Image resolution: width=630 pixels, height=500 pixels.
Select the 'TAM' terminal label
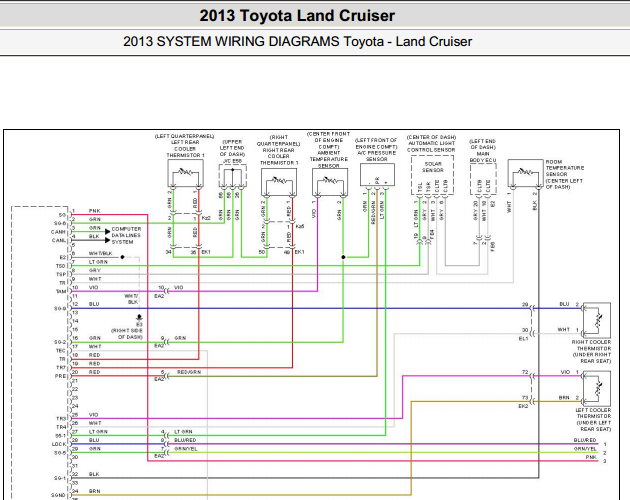coord(61,291)
